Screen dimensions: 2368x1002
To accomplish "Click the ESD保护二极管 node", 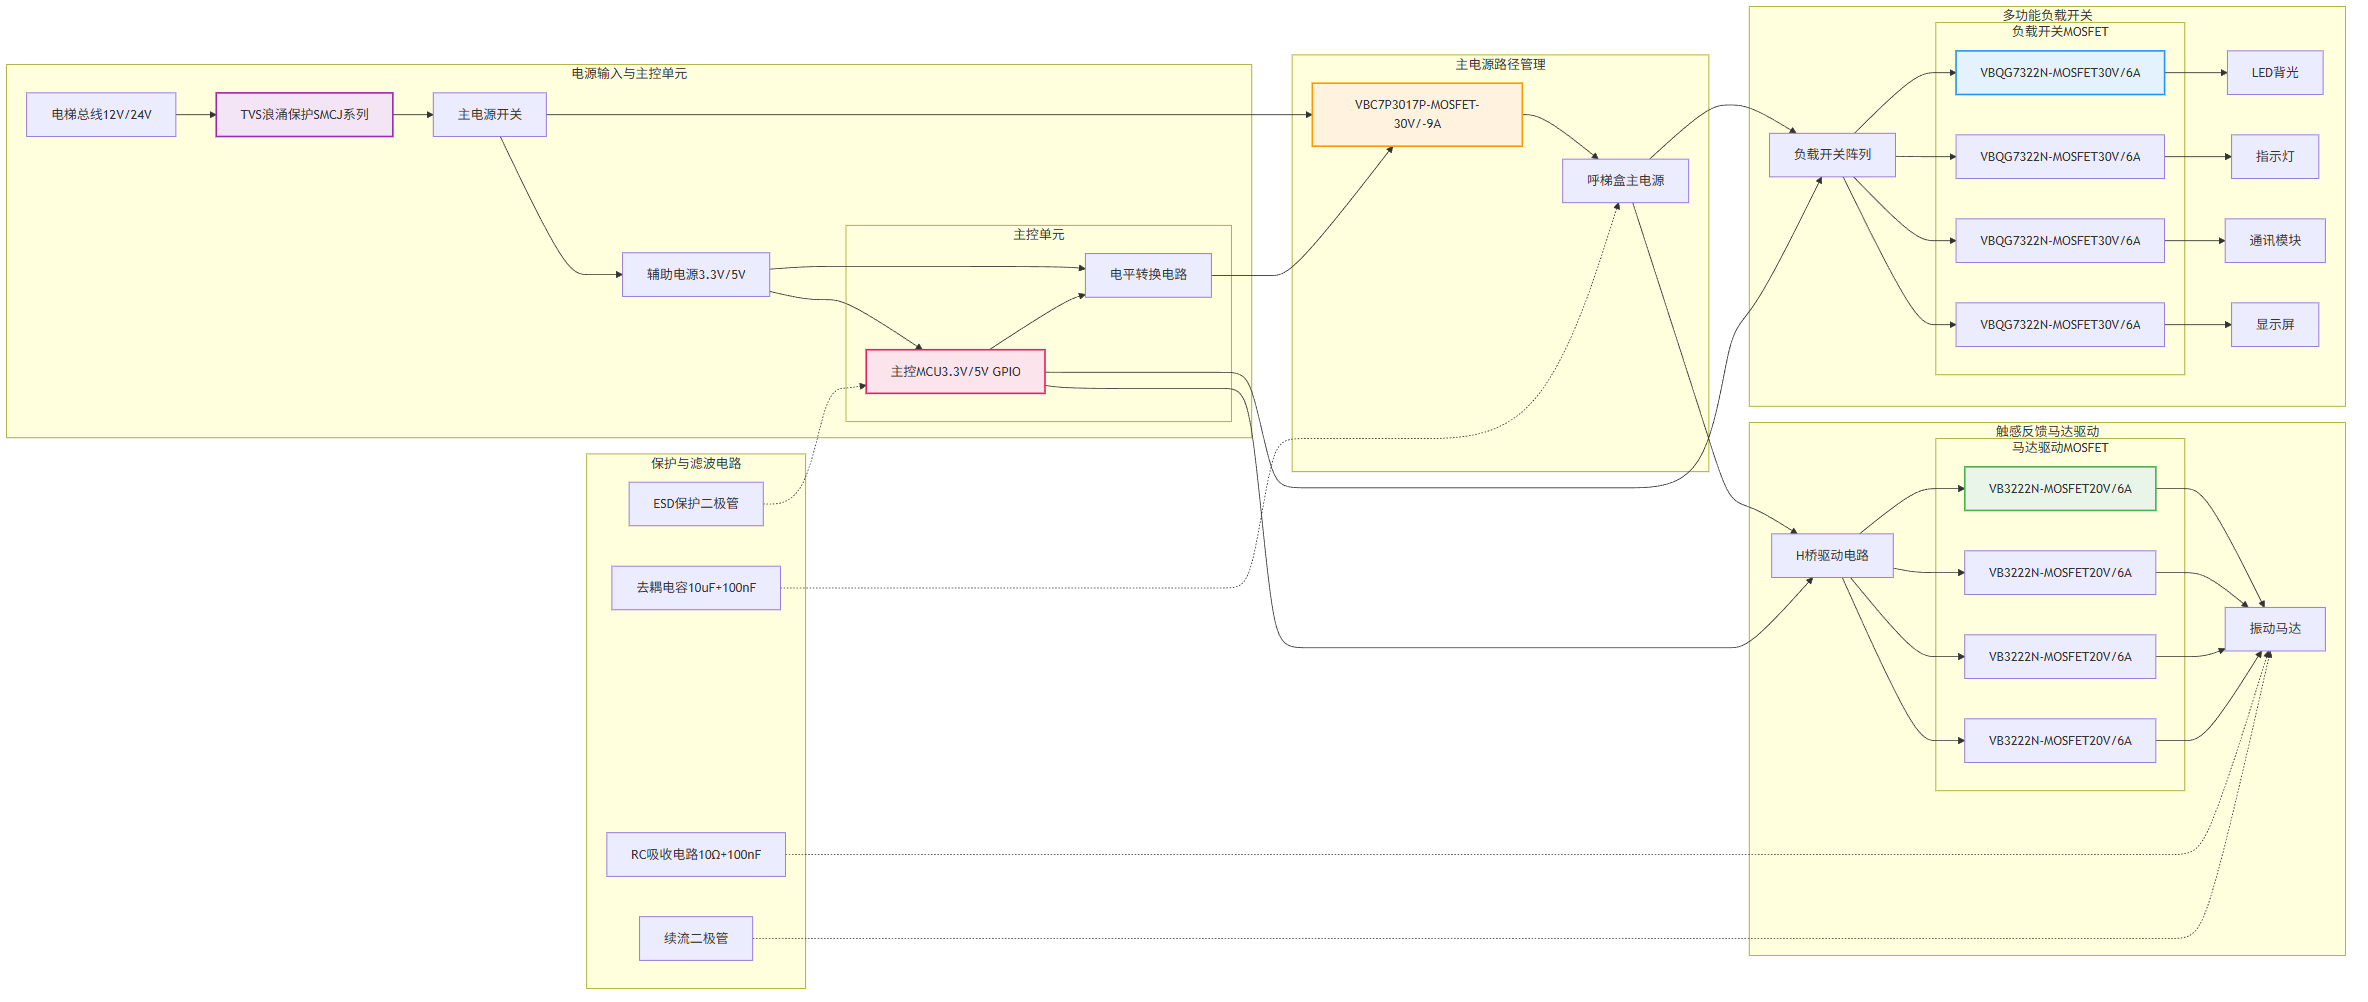I will pyautogui.click(x=696, y=504).
